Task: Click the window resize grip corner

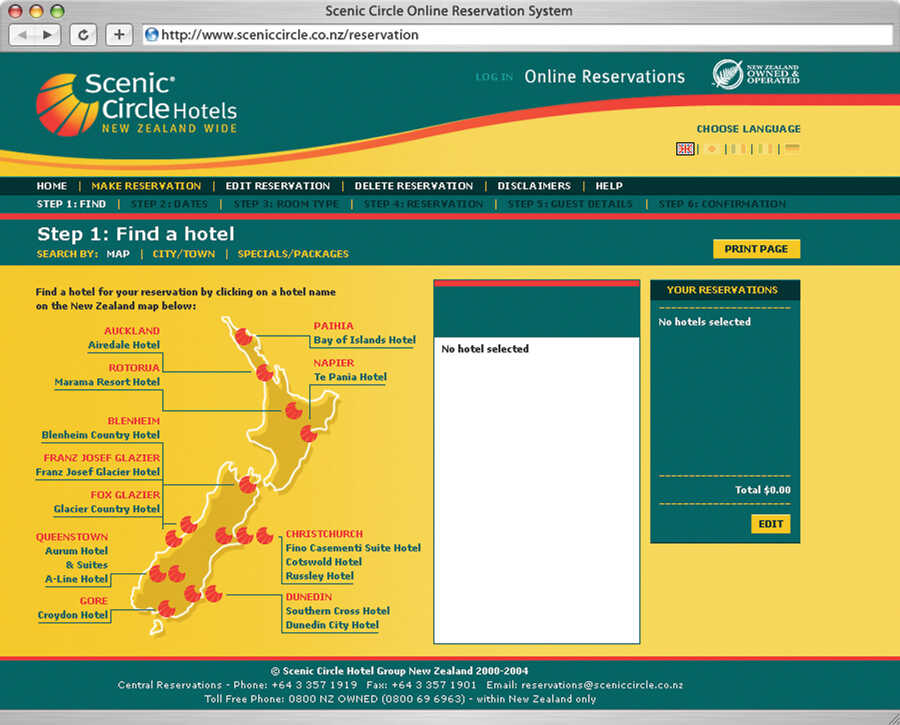Action: (893, 718)
